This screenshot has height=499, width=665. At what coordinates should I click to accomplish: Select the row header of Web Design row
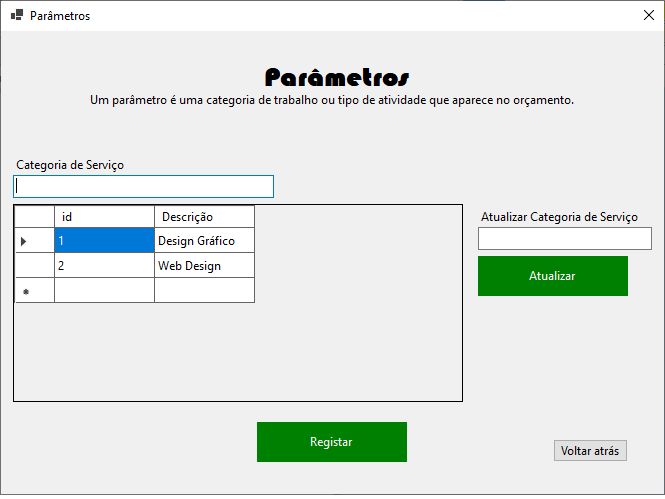coord(34,266)
